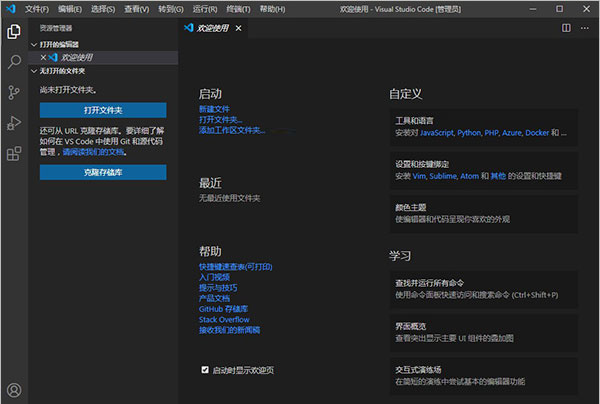Click the 其他 keymaps link
Screen dimensions: 600x404
point(498,176)
